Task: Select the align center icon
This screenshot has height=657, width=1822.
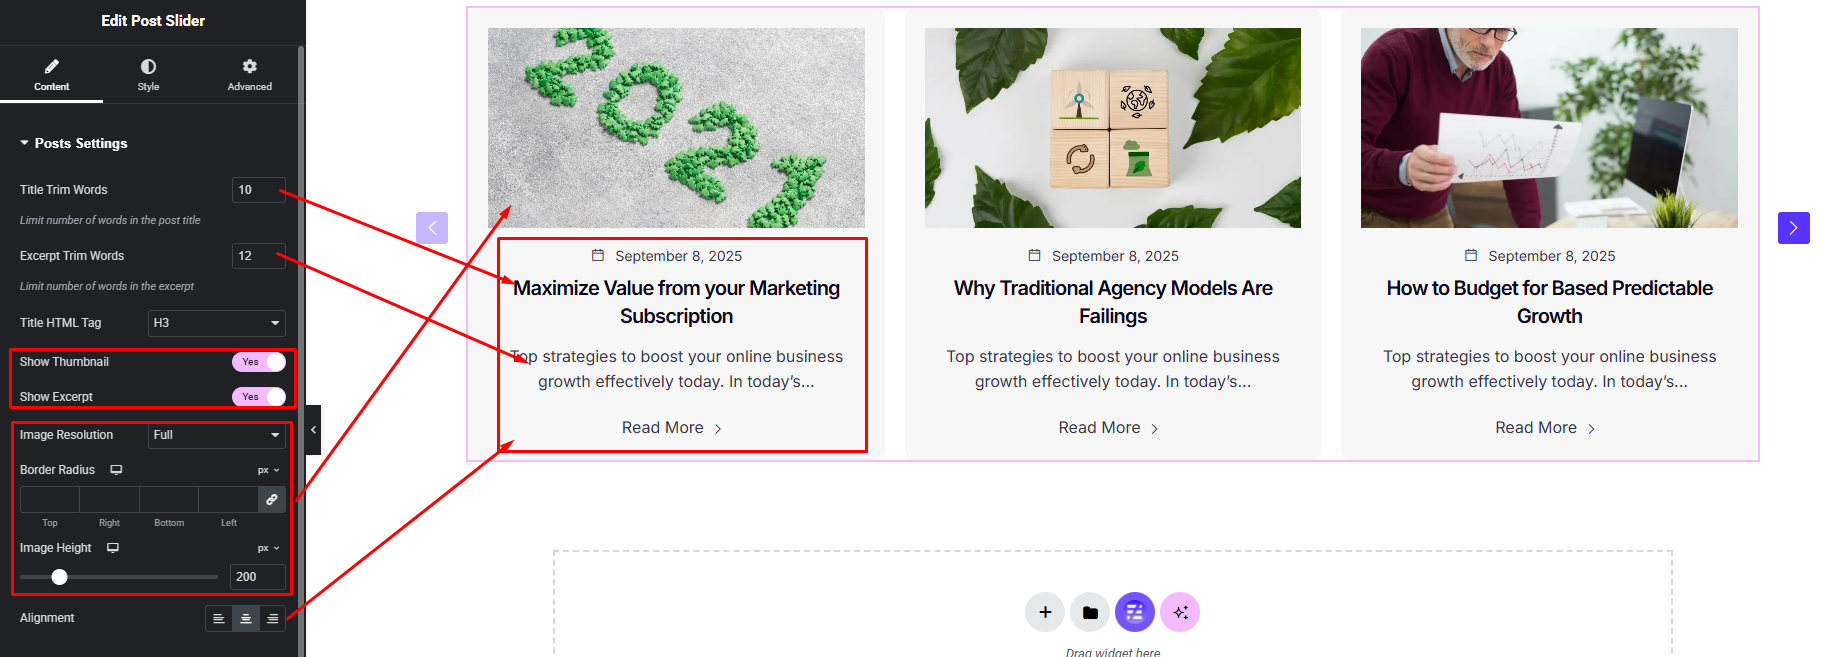Action: coord(245,619)
